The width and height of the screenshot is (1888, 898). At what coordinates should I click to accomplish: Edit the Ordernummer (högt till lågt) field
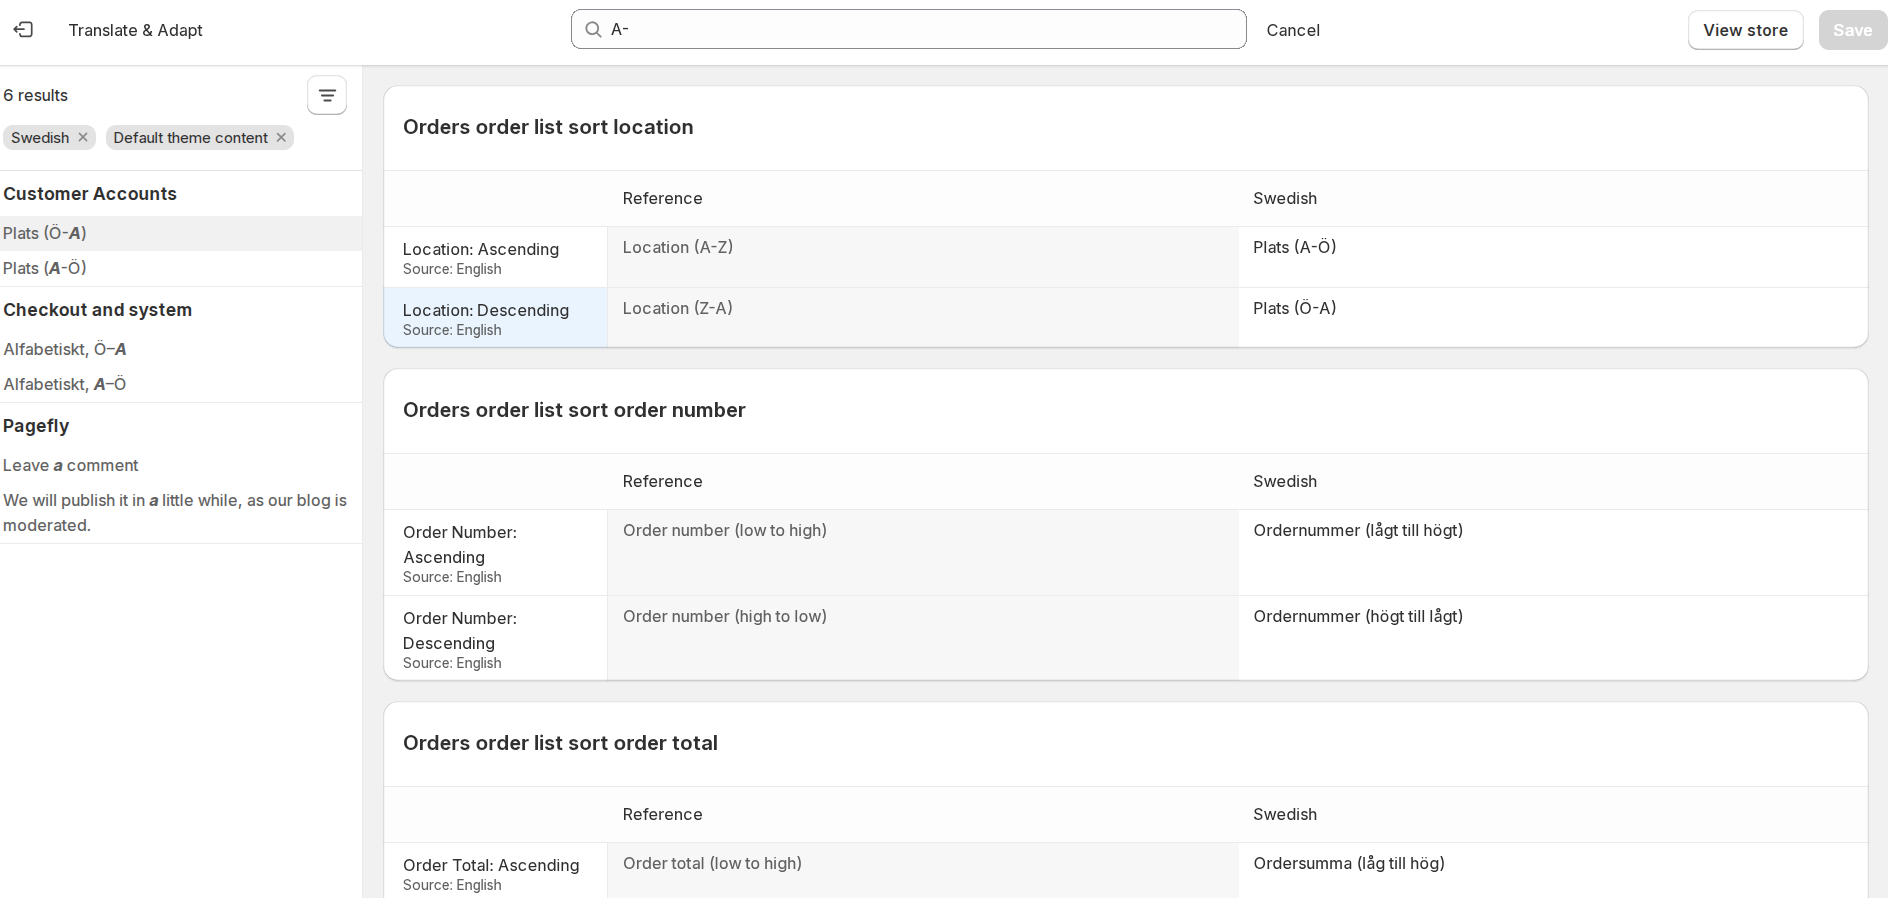(1550, 638)
